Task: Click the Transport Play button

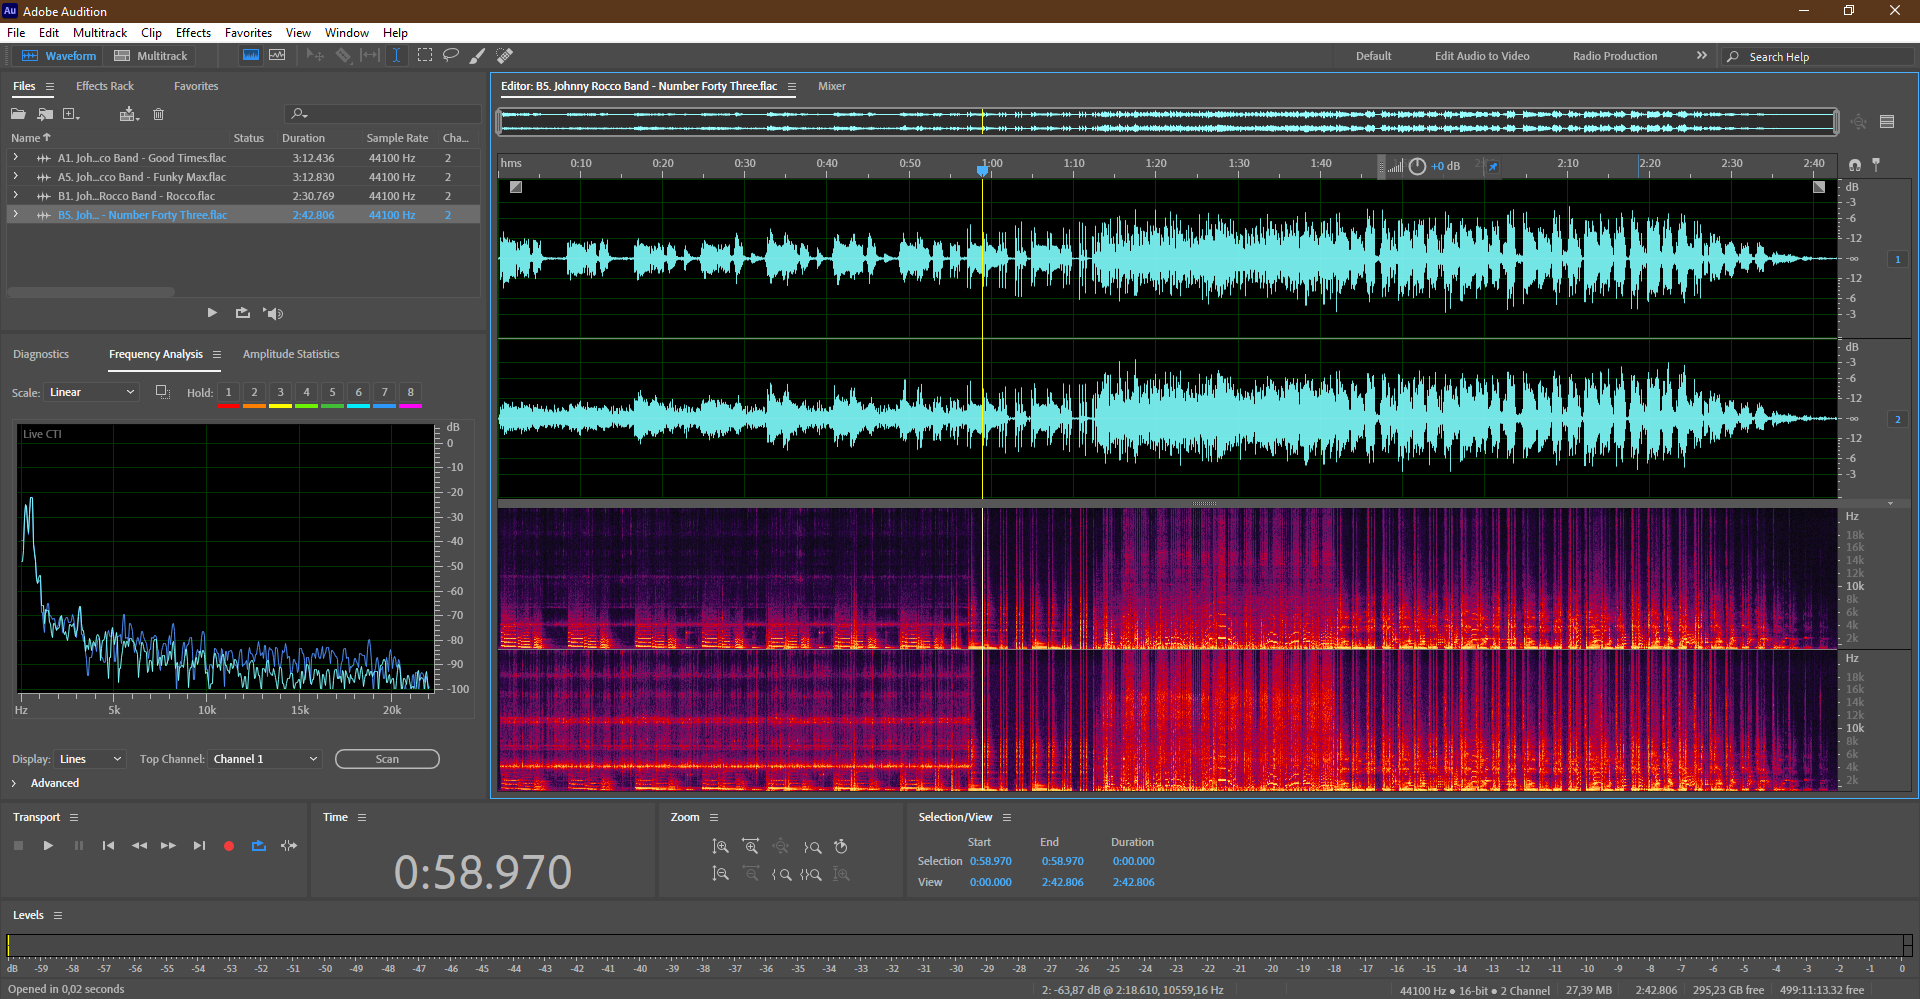Action: coord(48,846)
